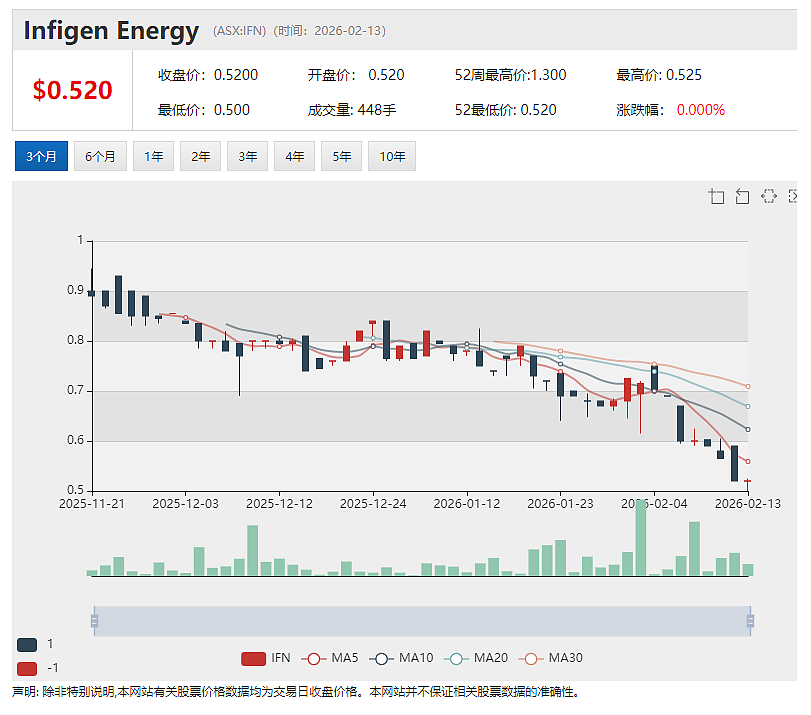Click the MA30 line endpoint marker at 2026-02-13
This screenshot has width=811, height=715.
tap(747, 386)
